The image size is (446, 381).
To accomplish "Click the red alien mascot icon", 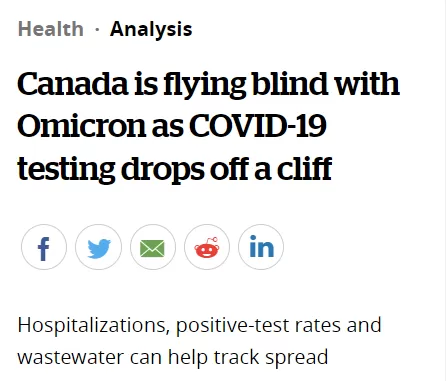I will (207, 247).
